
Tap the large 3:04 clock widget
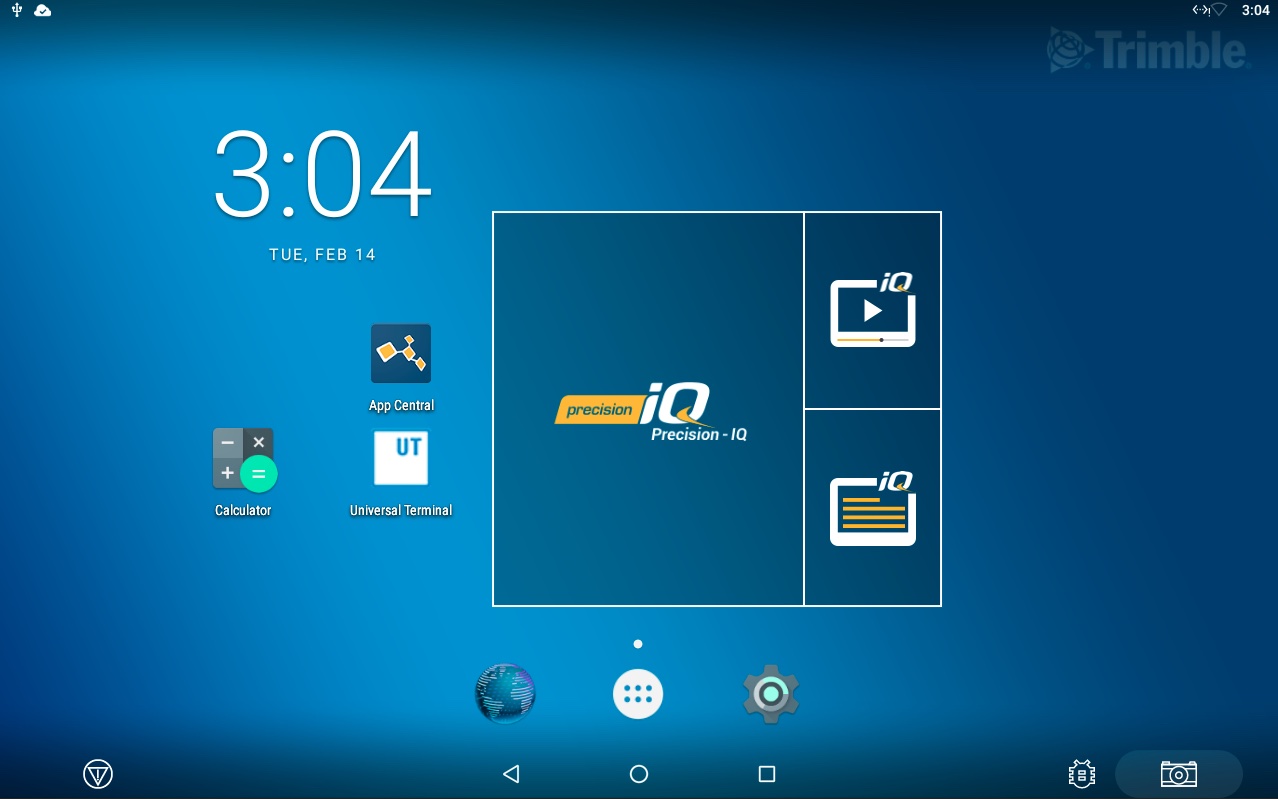pos(323,175)
